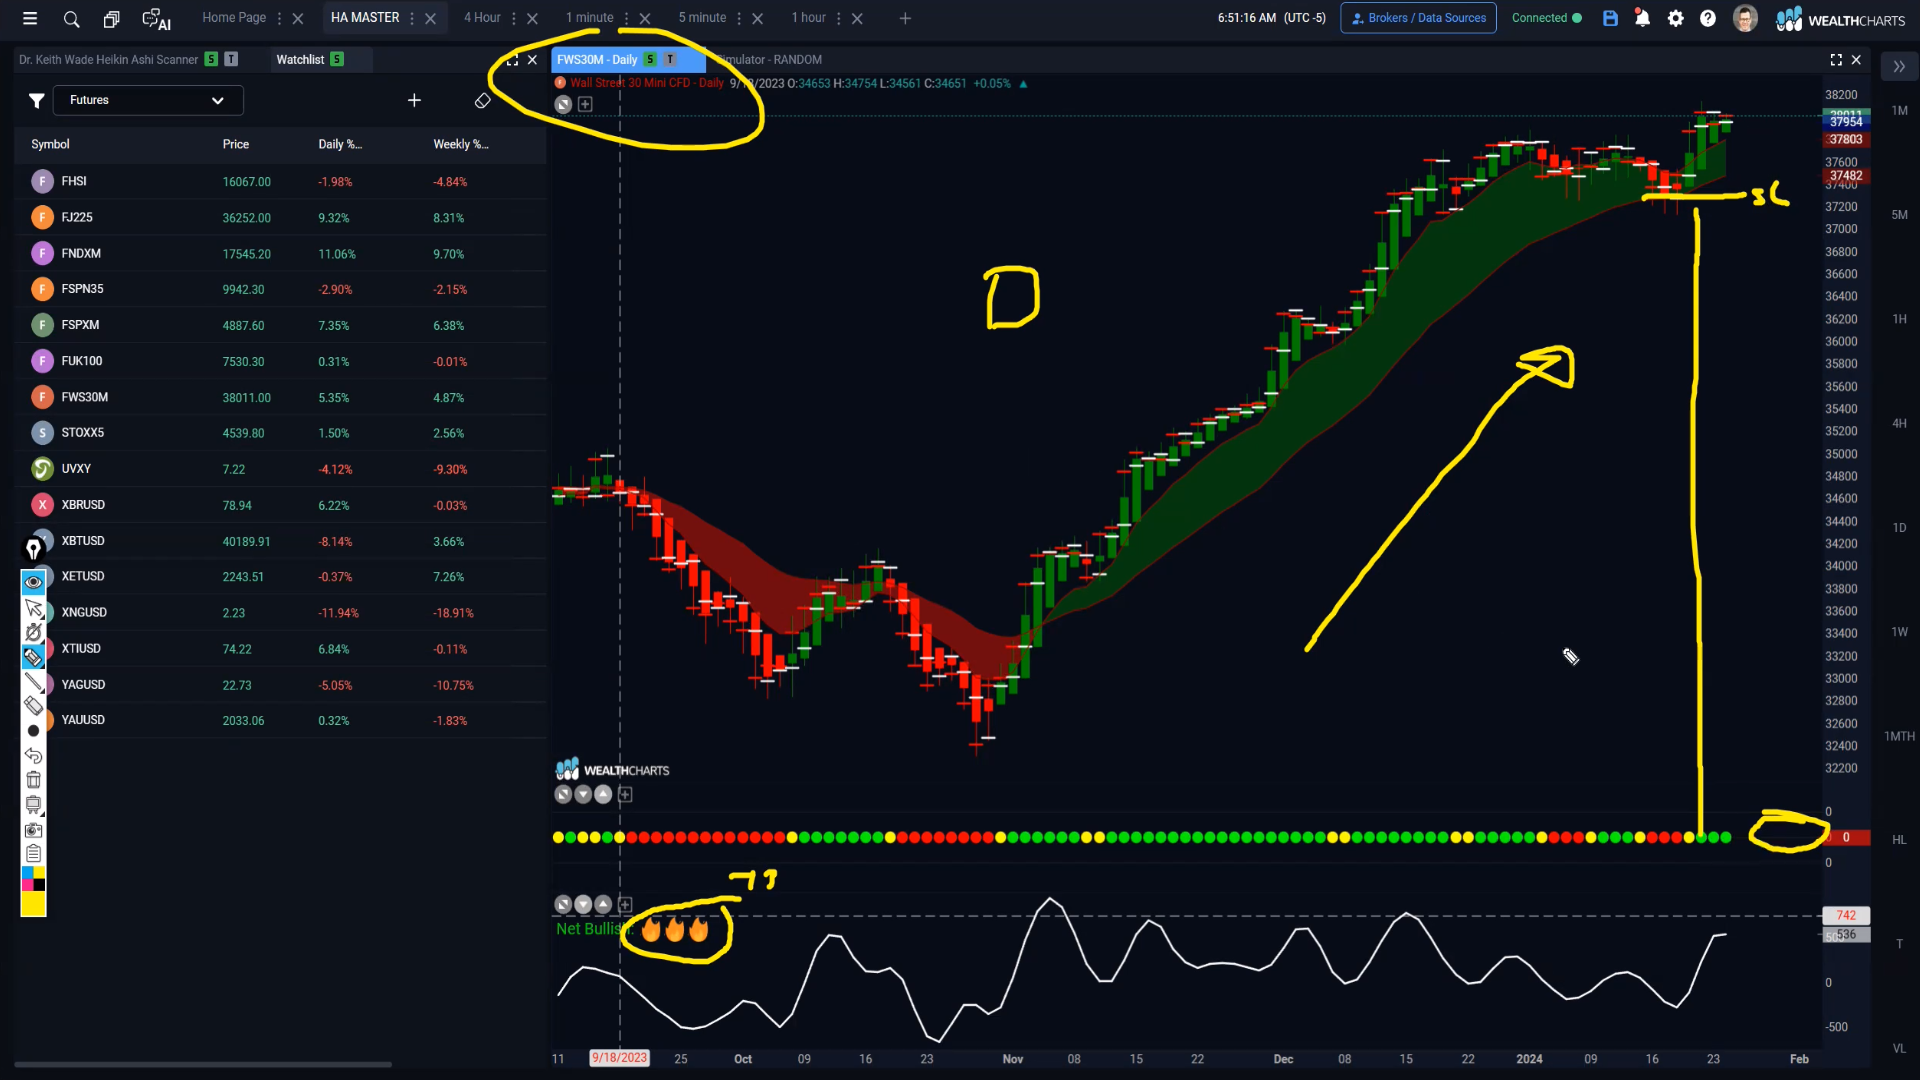
Task: Open options menu for 4 Hour tab
Action: click(x=514, y=18)
